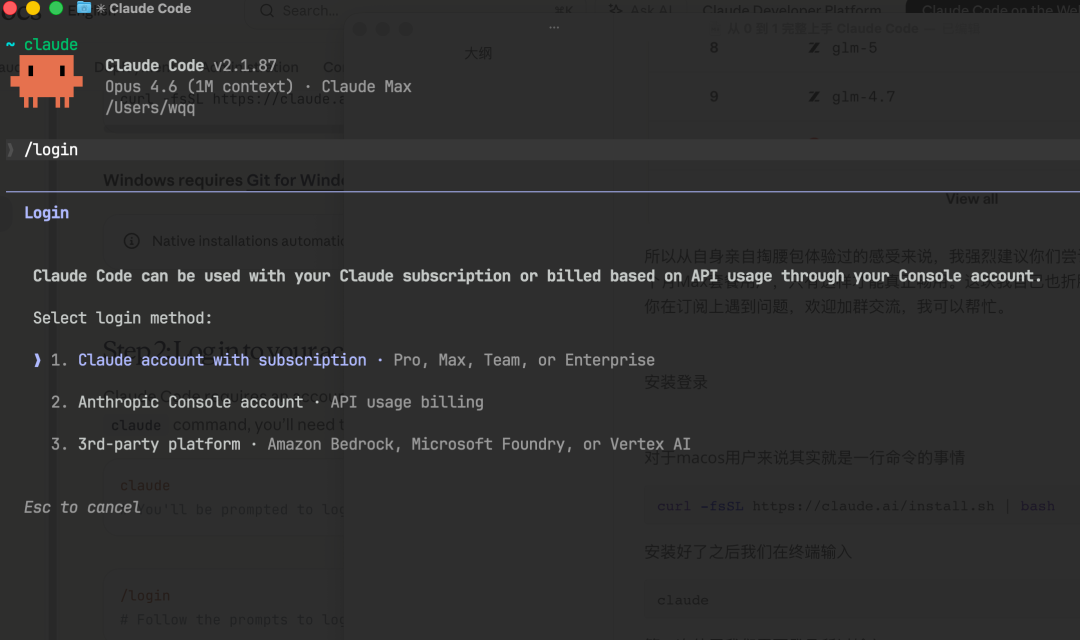Click the info icon beside Native installations
The image size is (1080, 640).
pos(131,241)
